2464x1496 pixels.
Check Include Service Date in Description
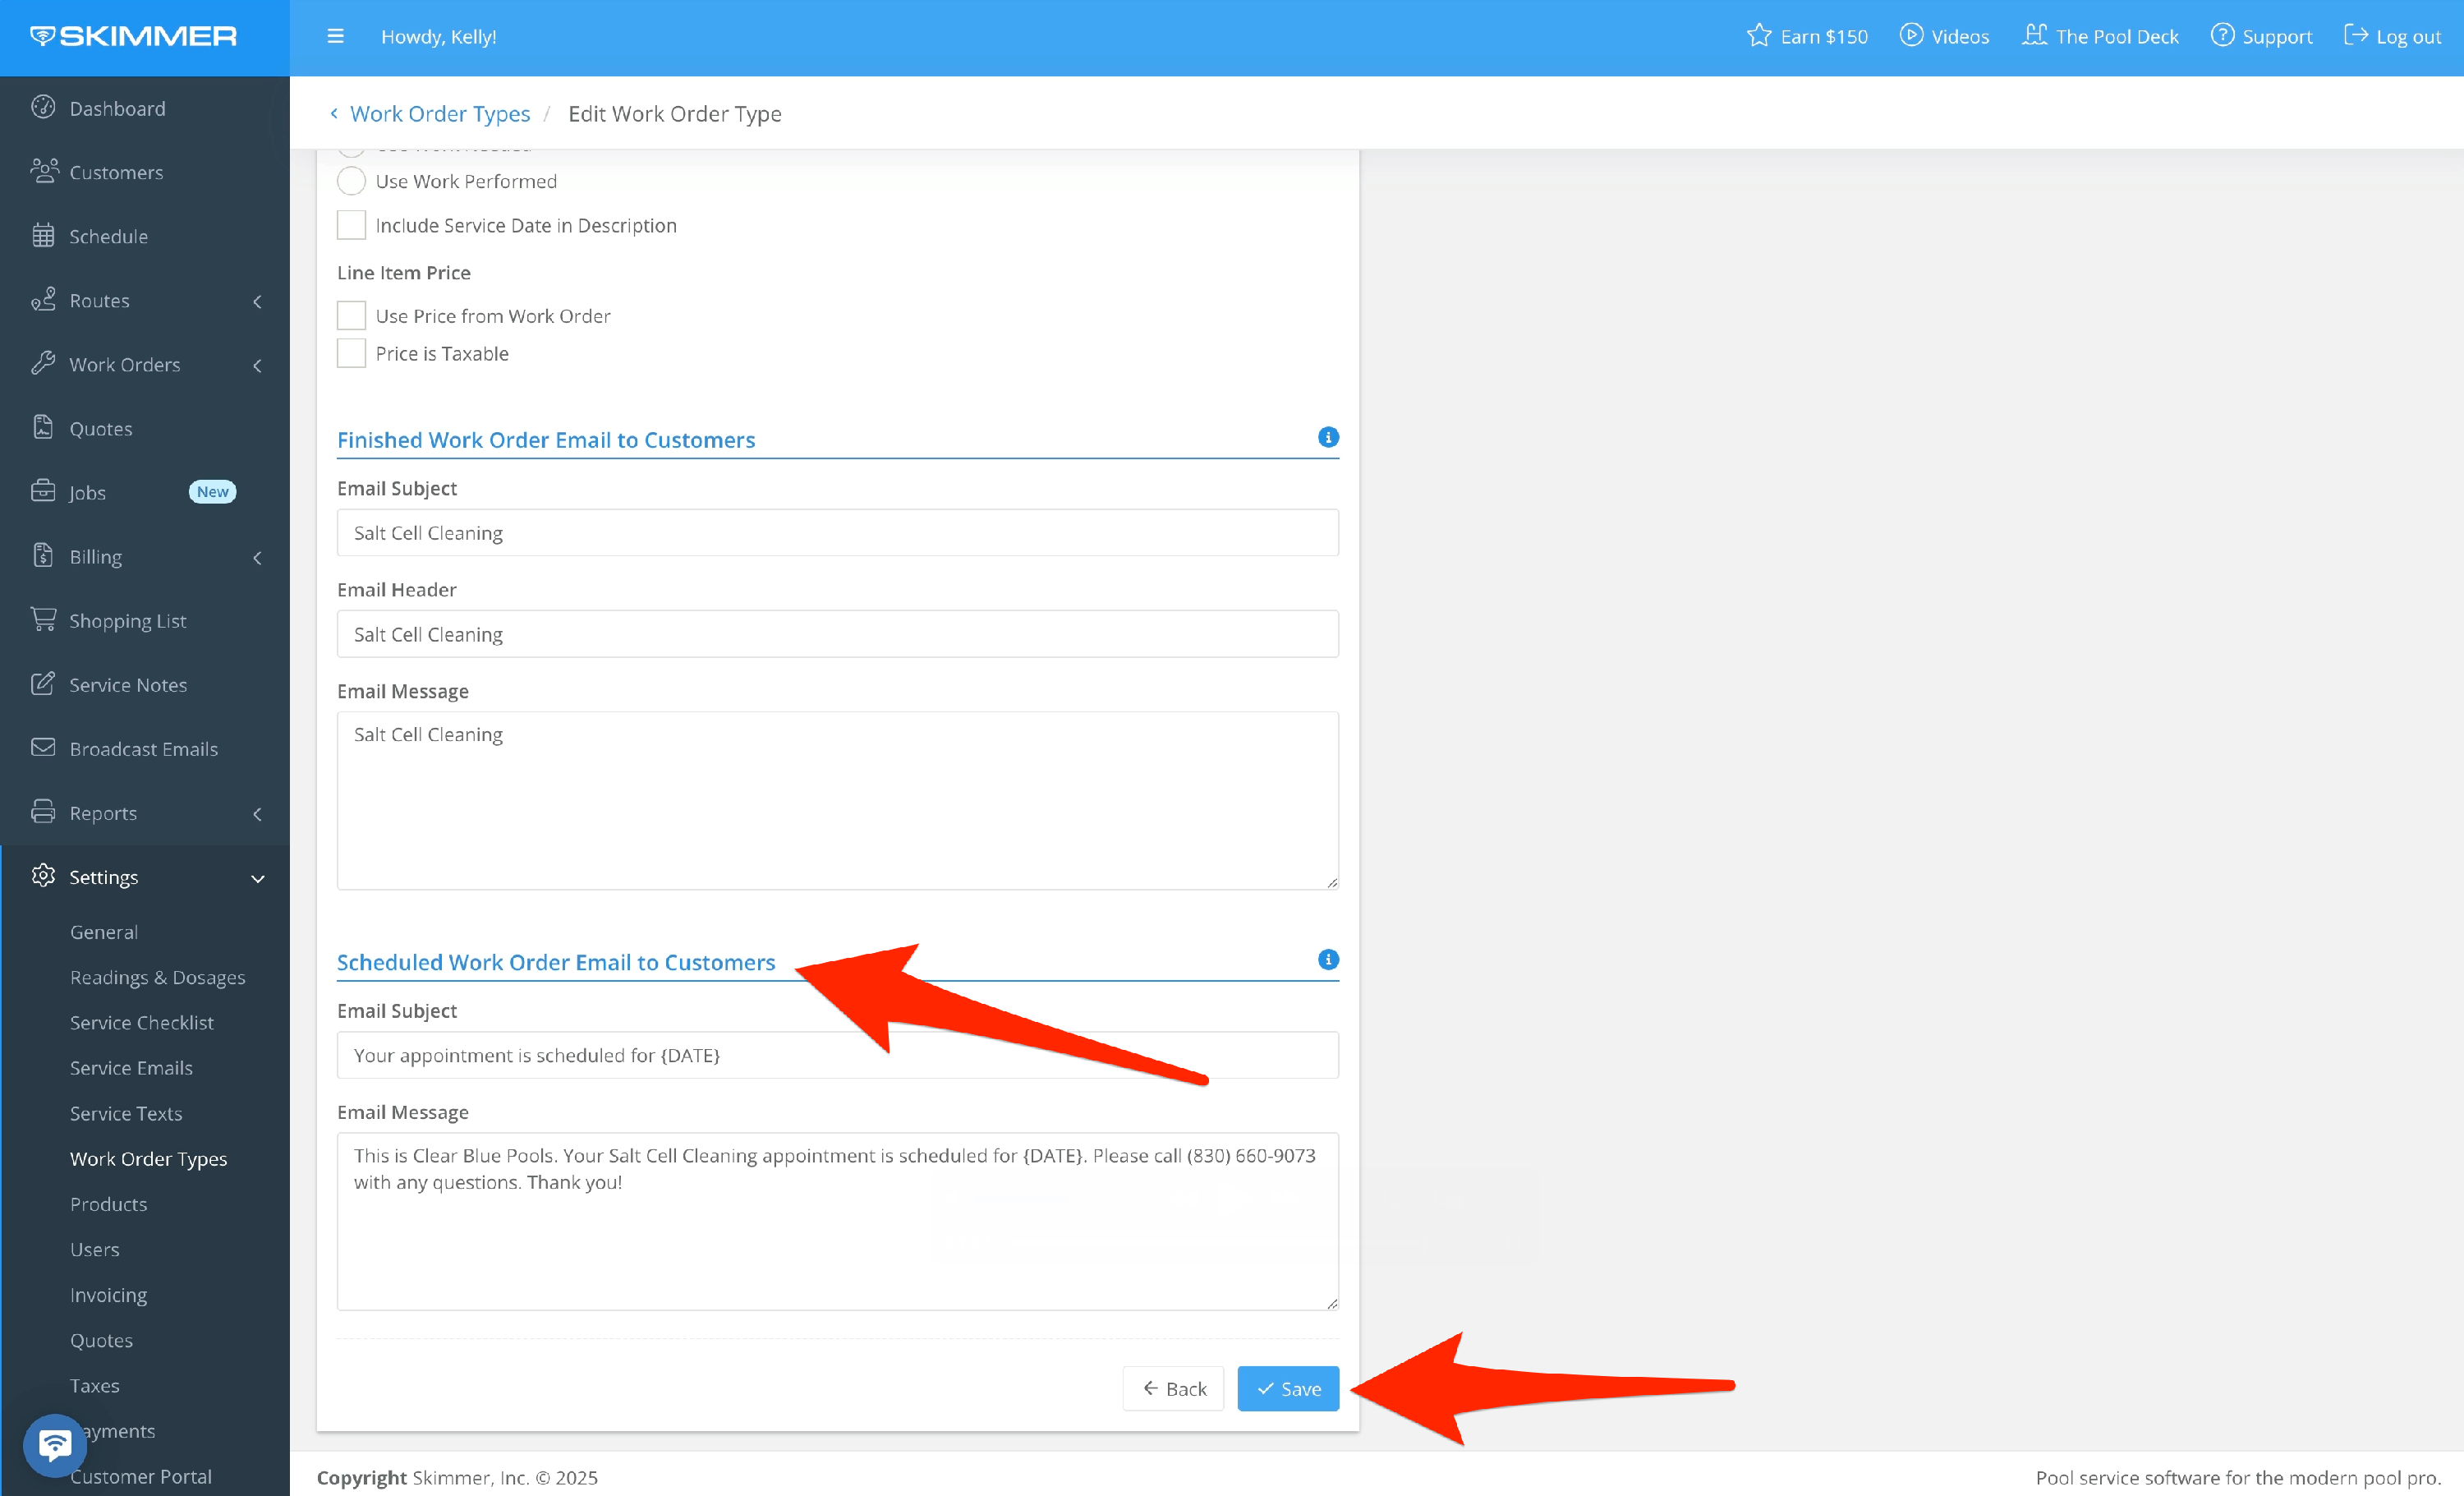point(351,225)
